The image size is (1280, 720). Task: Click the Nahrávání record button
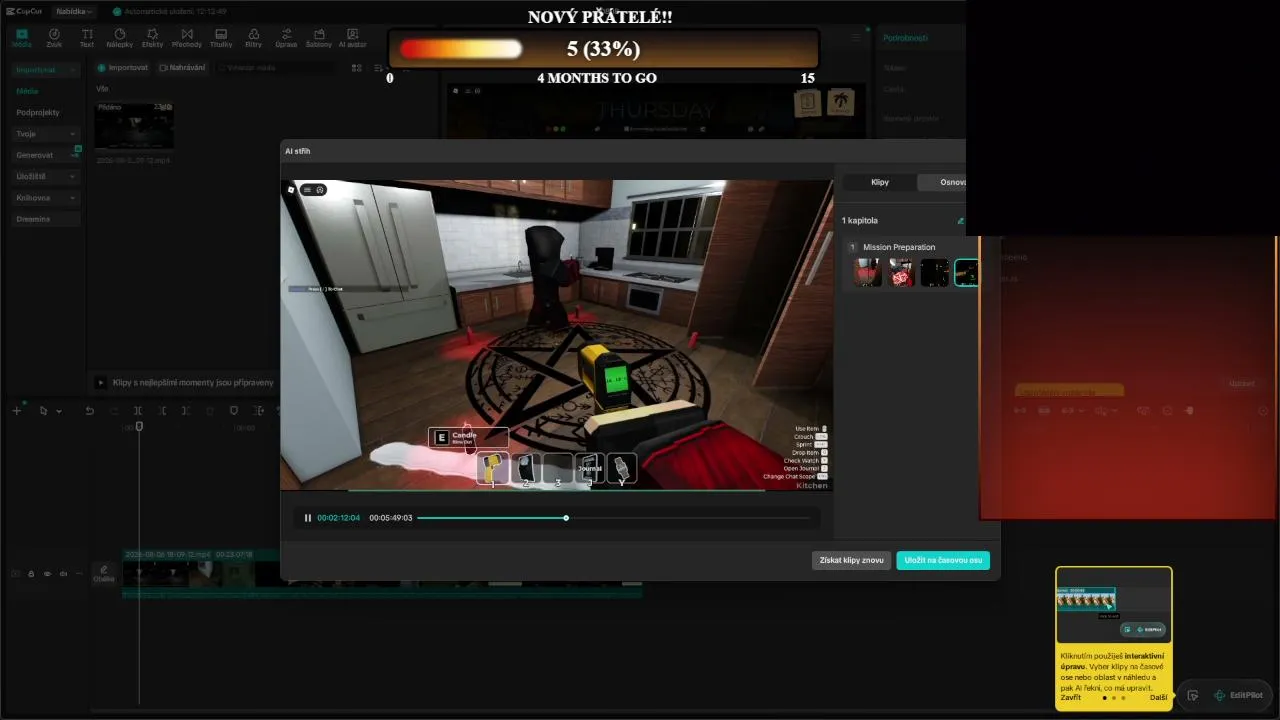tap(182, 68)
